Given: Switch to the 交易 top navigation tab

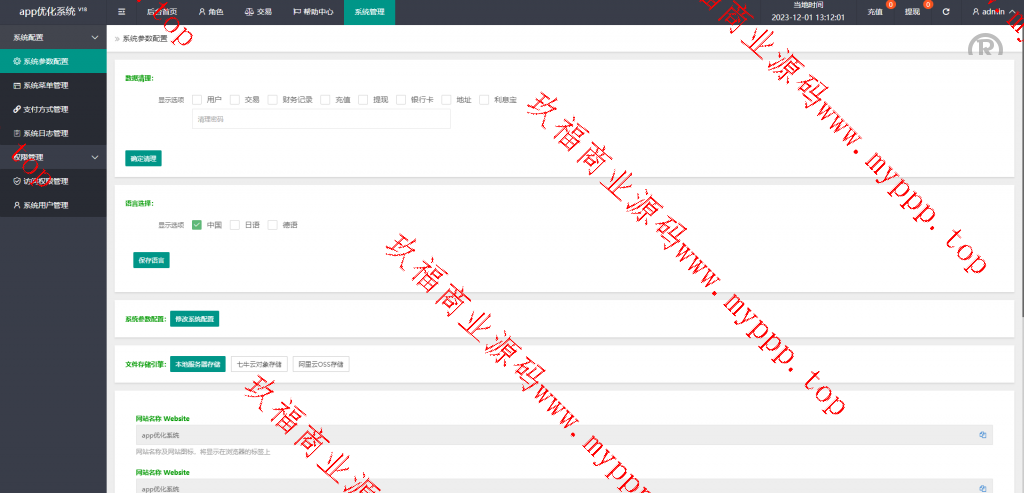Looking at the screenshot, I should click(258, 12).
